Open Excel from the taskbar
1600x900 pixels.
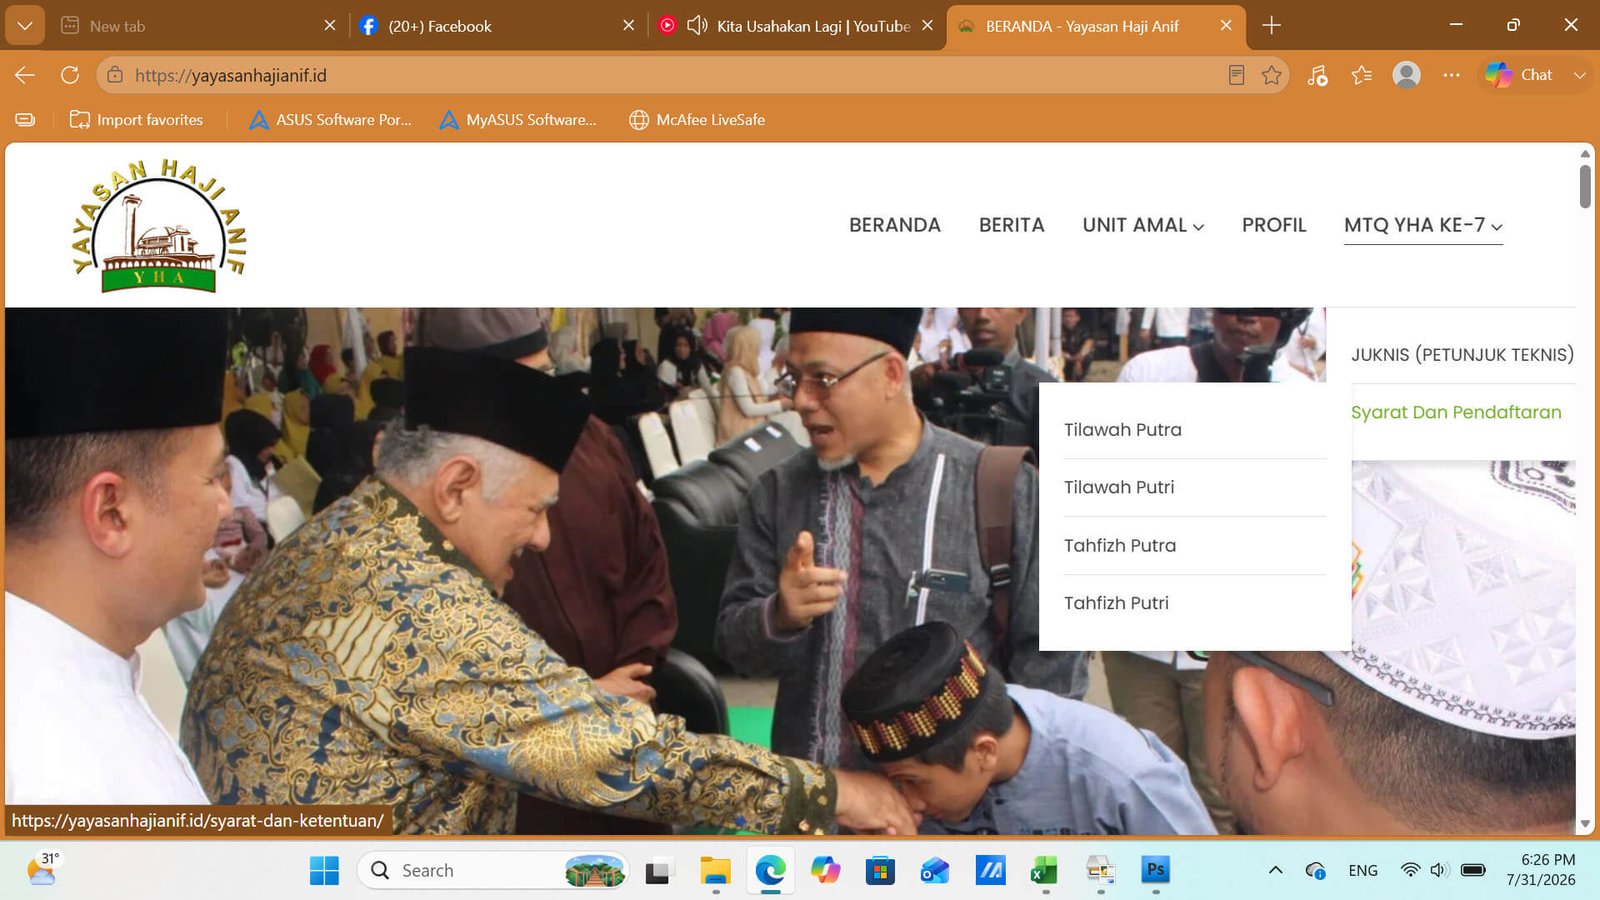click(x=1045, y=871)
